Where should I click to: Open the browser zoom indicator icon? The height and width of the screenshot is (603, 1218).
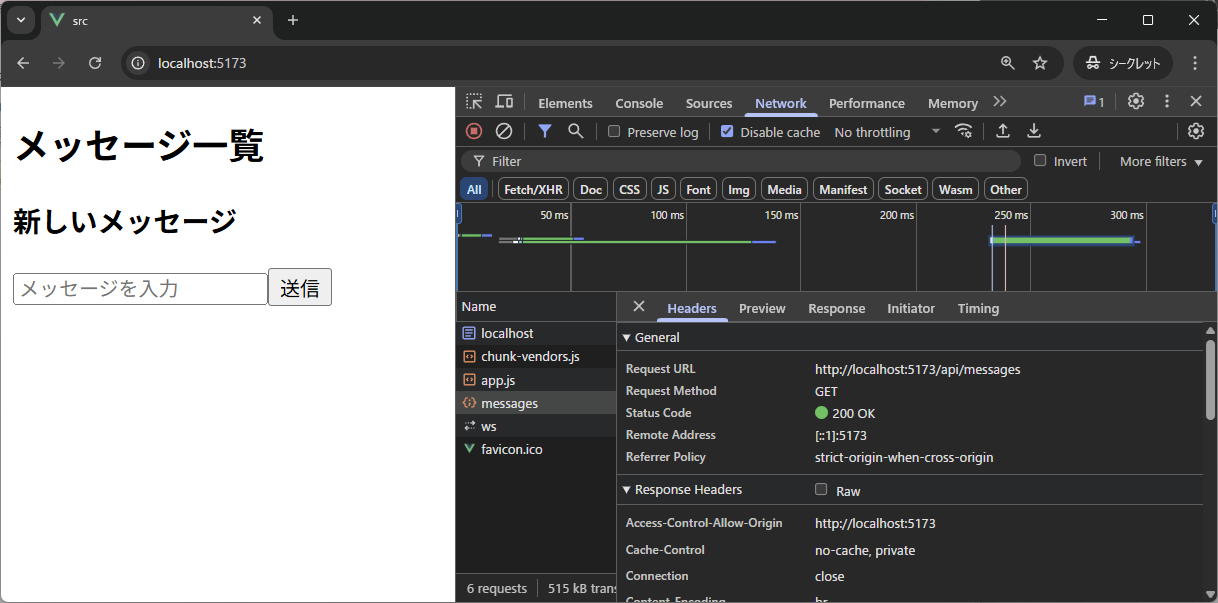tap(1008, 63)
